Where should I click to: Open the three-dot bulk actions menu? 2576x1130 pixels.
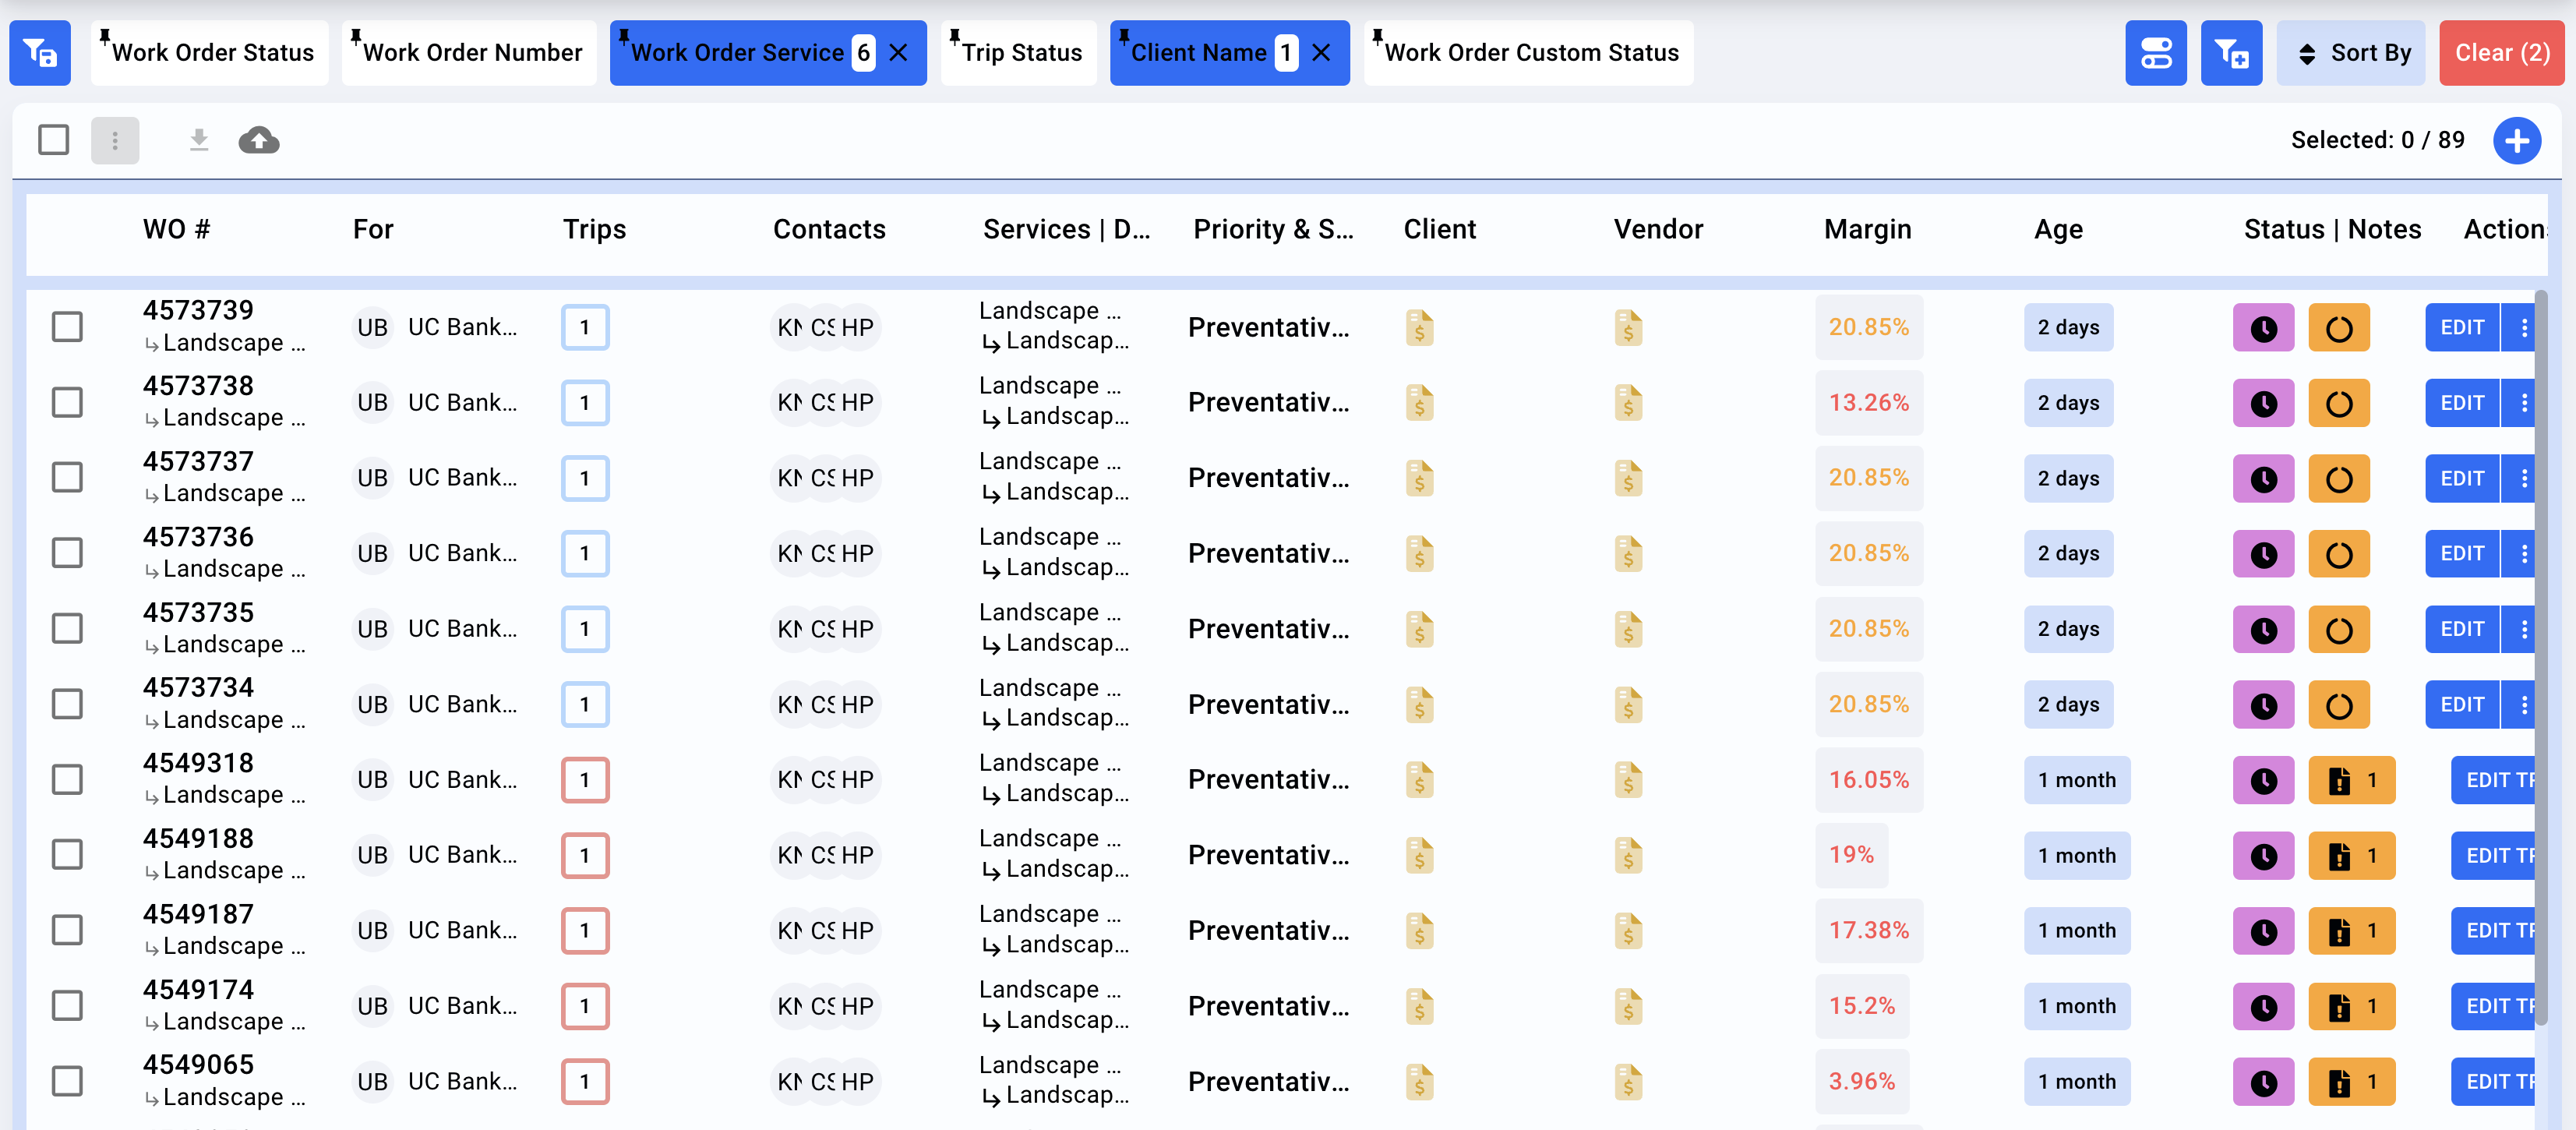(115, 140)
